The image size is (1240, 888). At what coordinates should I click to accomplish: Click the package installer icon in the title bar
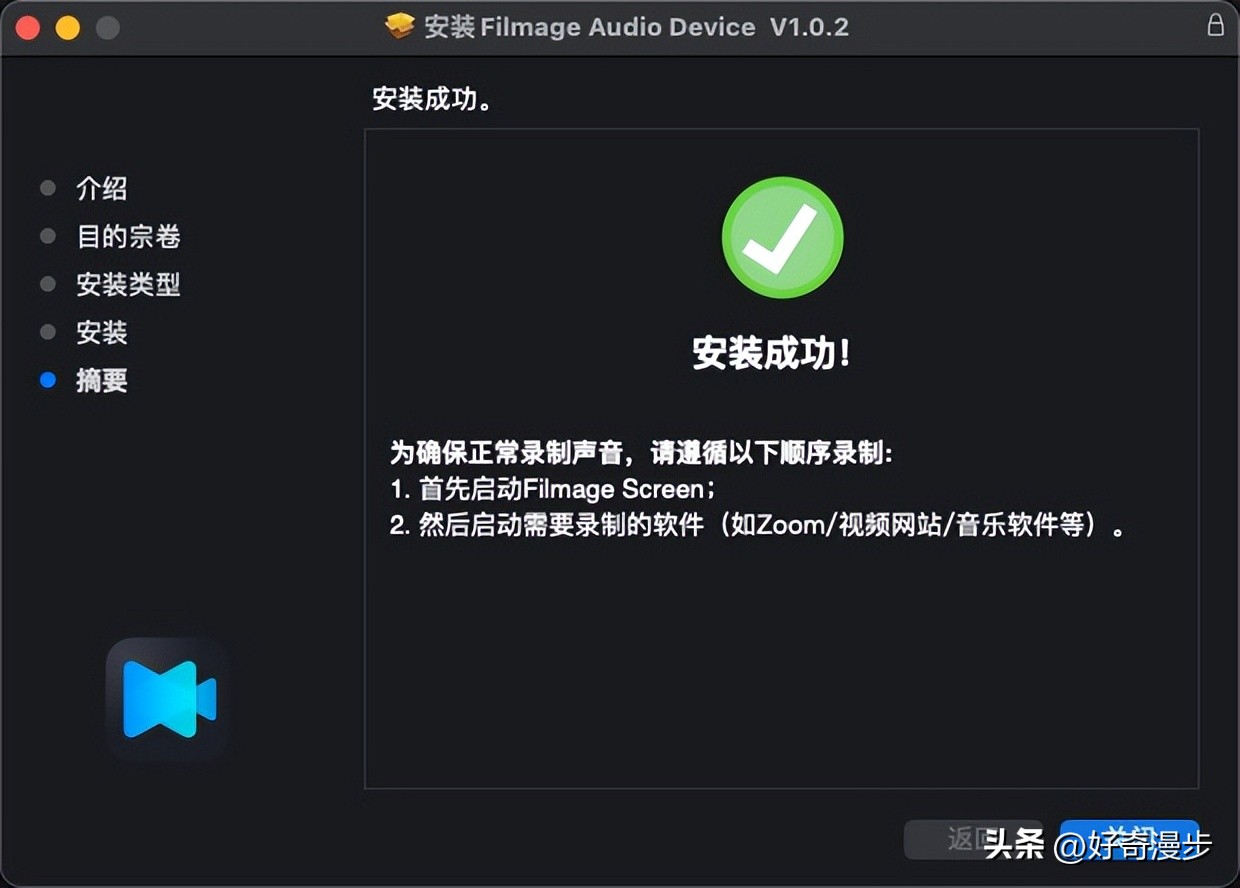point(399,26)
